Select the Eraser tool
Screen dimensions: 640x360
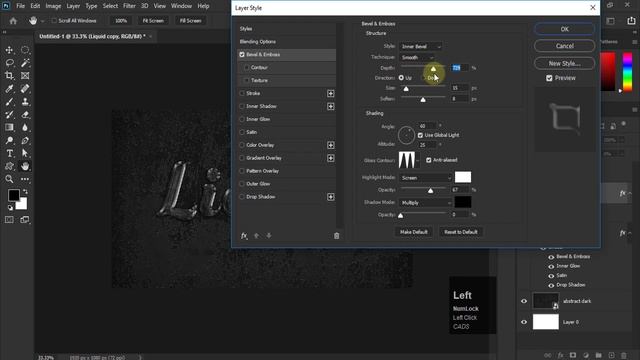point(25,115)
